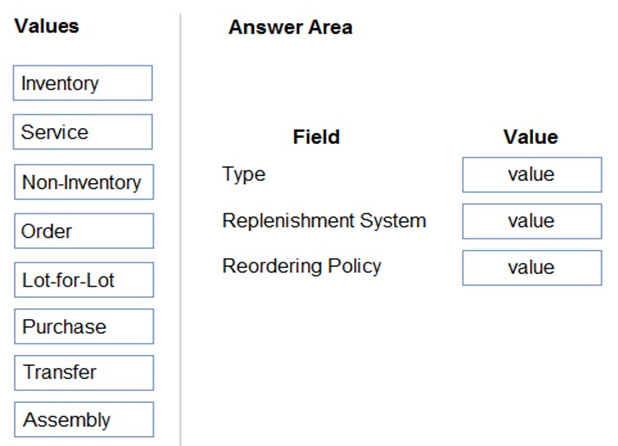Viewport: 618px width, 446px height.
Task: Click the Values panel heading
Action: (46, 26)
